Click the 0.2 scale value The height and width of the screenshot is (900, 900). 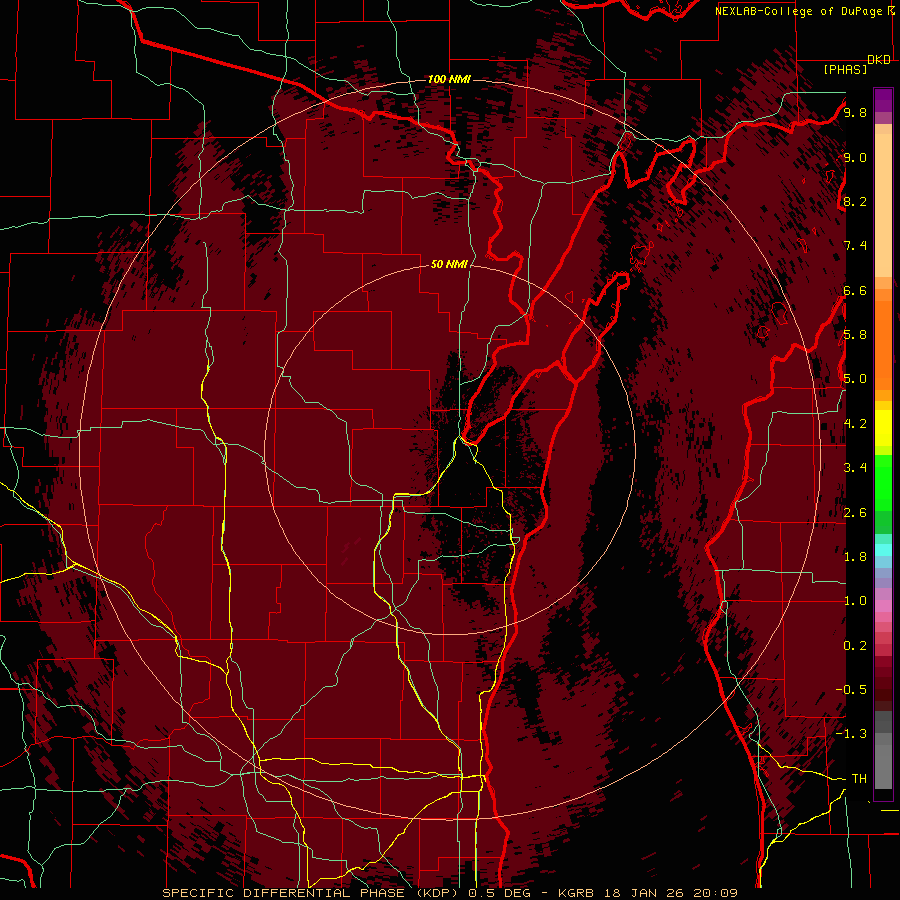(x=855, y=646)
